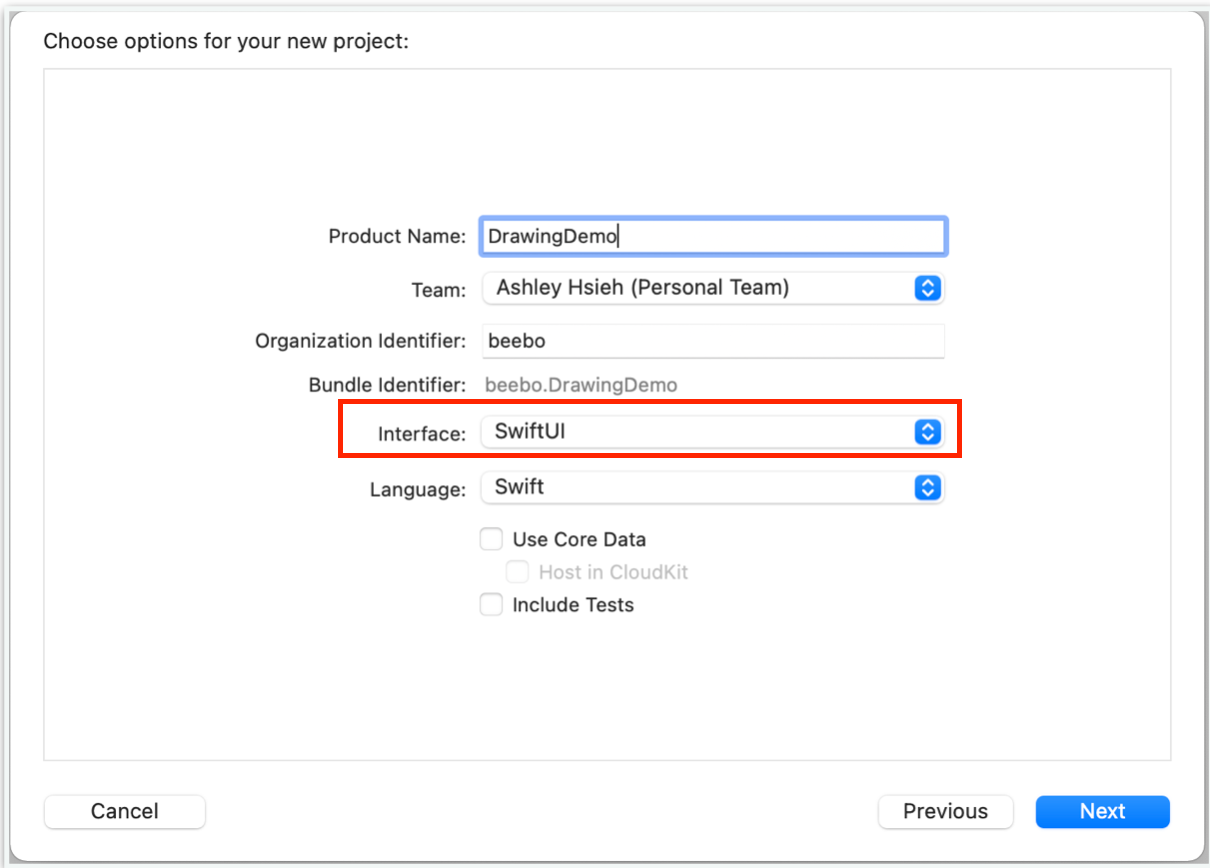Image resolution: width=1210 pixels, height=868 pixels.
Task: Enable the Use Core Data checkbox
Action: [491, 539]
